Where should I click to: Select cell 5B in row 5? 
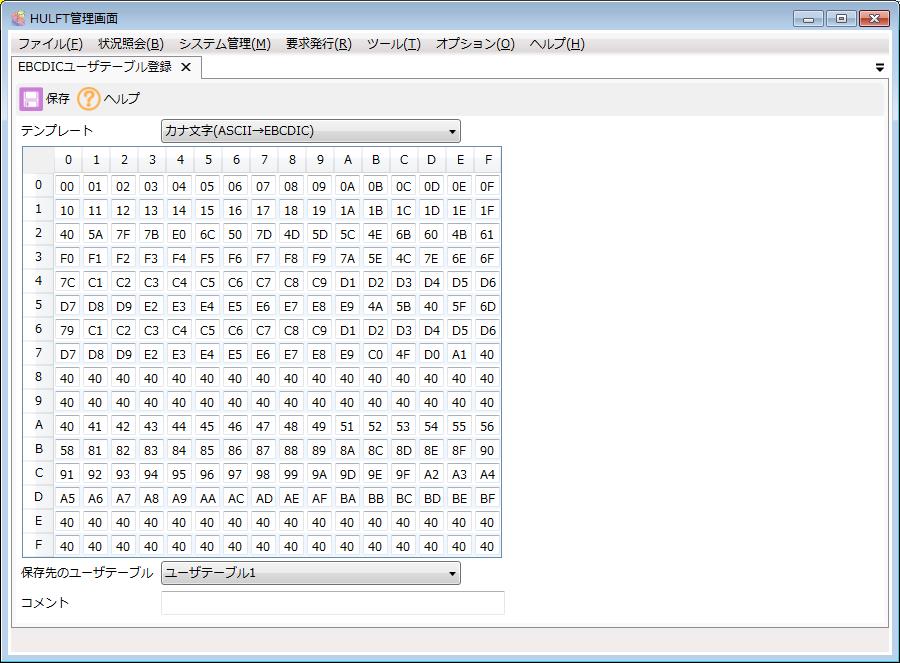403,307
